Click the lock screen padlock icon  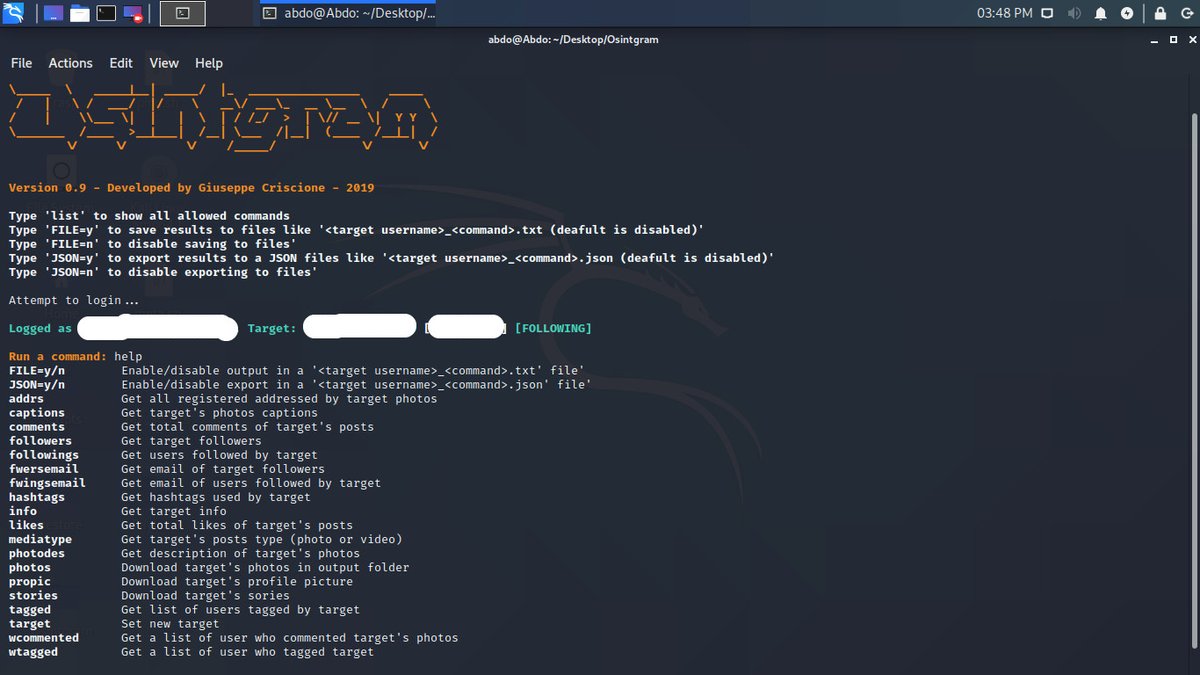click(1160, 13)
